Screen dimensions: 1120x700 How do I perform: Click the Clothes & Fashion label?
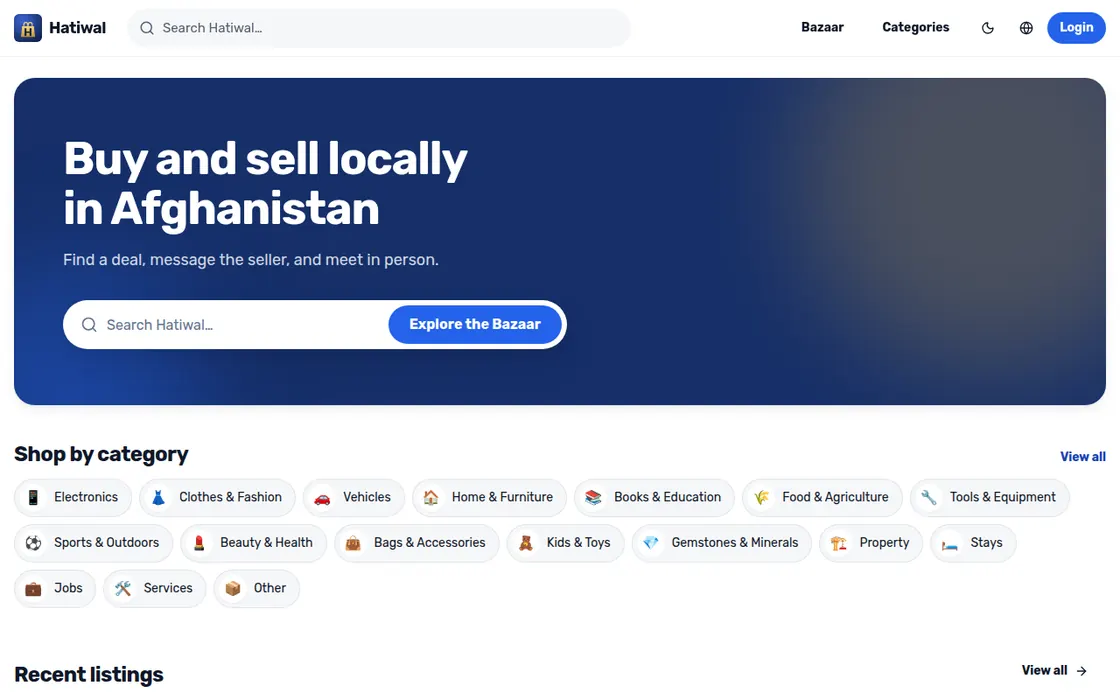(230, 497)
